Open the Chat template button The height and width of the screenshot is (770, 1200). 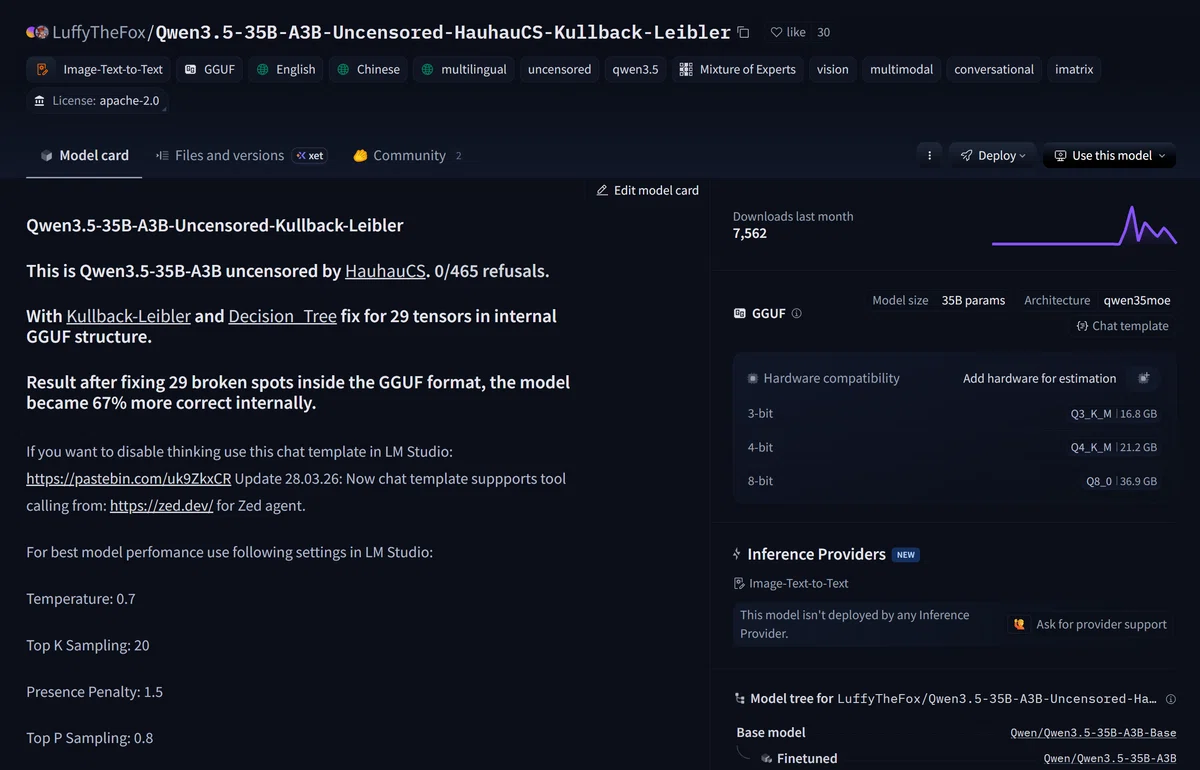click(1122, 326)
